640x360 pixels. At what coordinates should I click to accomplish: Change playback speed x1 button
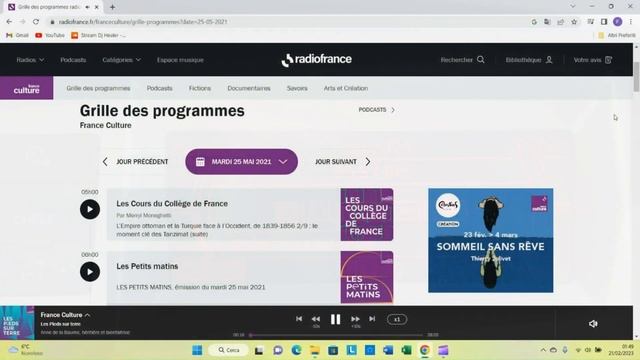pos(397,319)
